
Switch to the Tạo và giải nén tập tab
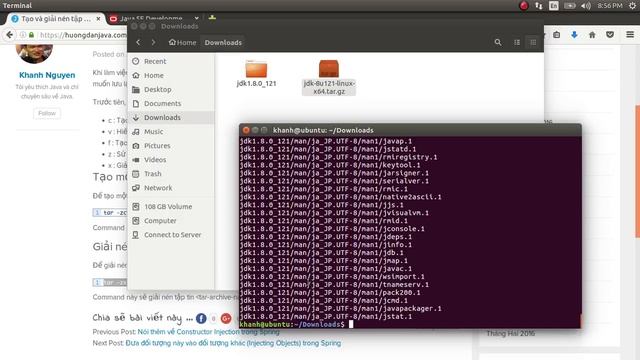(56, 19)
